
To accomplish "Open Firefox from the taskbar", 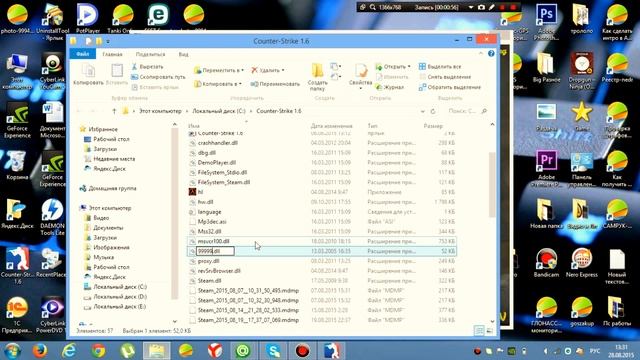I will pyautogui.click(x=39, y=351).
